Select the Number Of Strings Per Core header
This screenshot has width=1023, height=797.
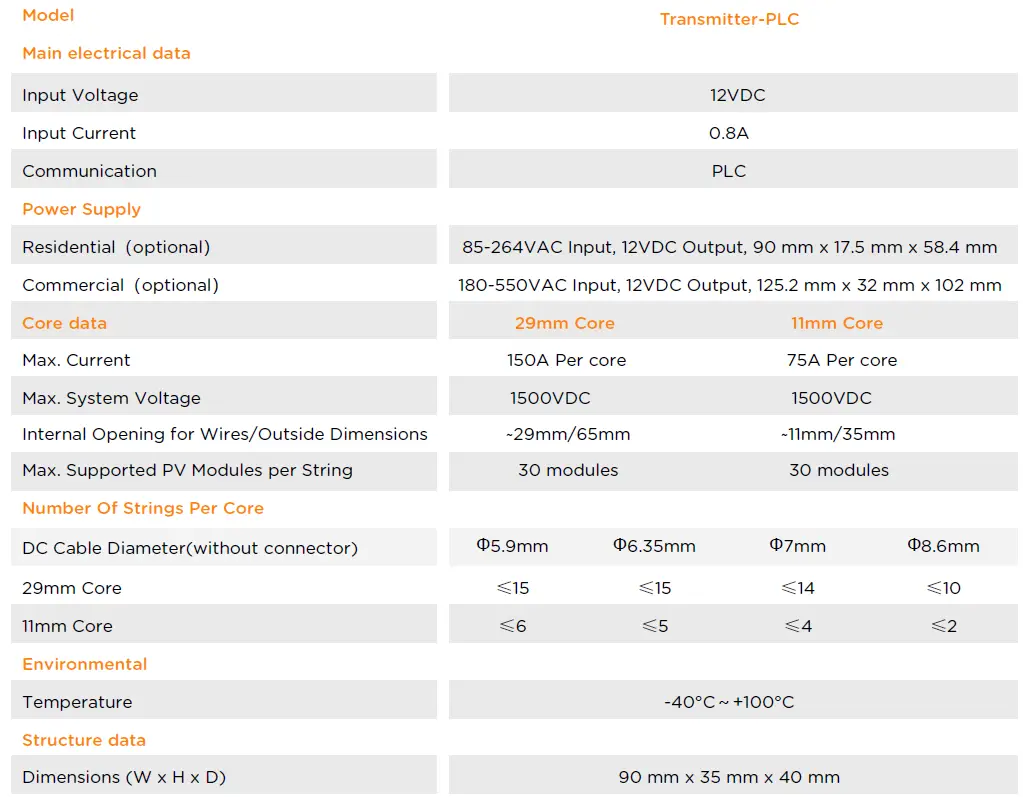tap(143, 508)
